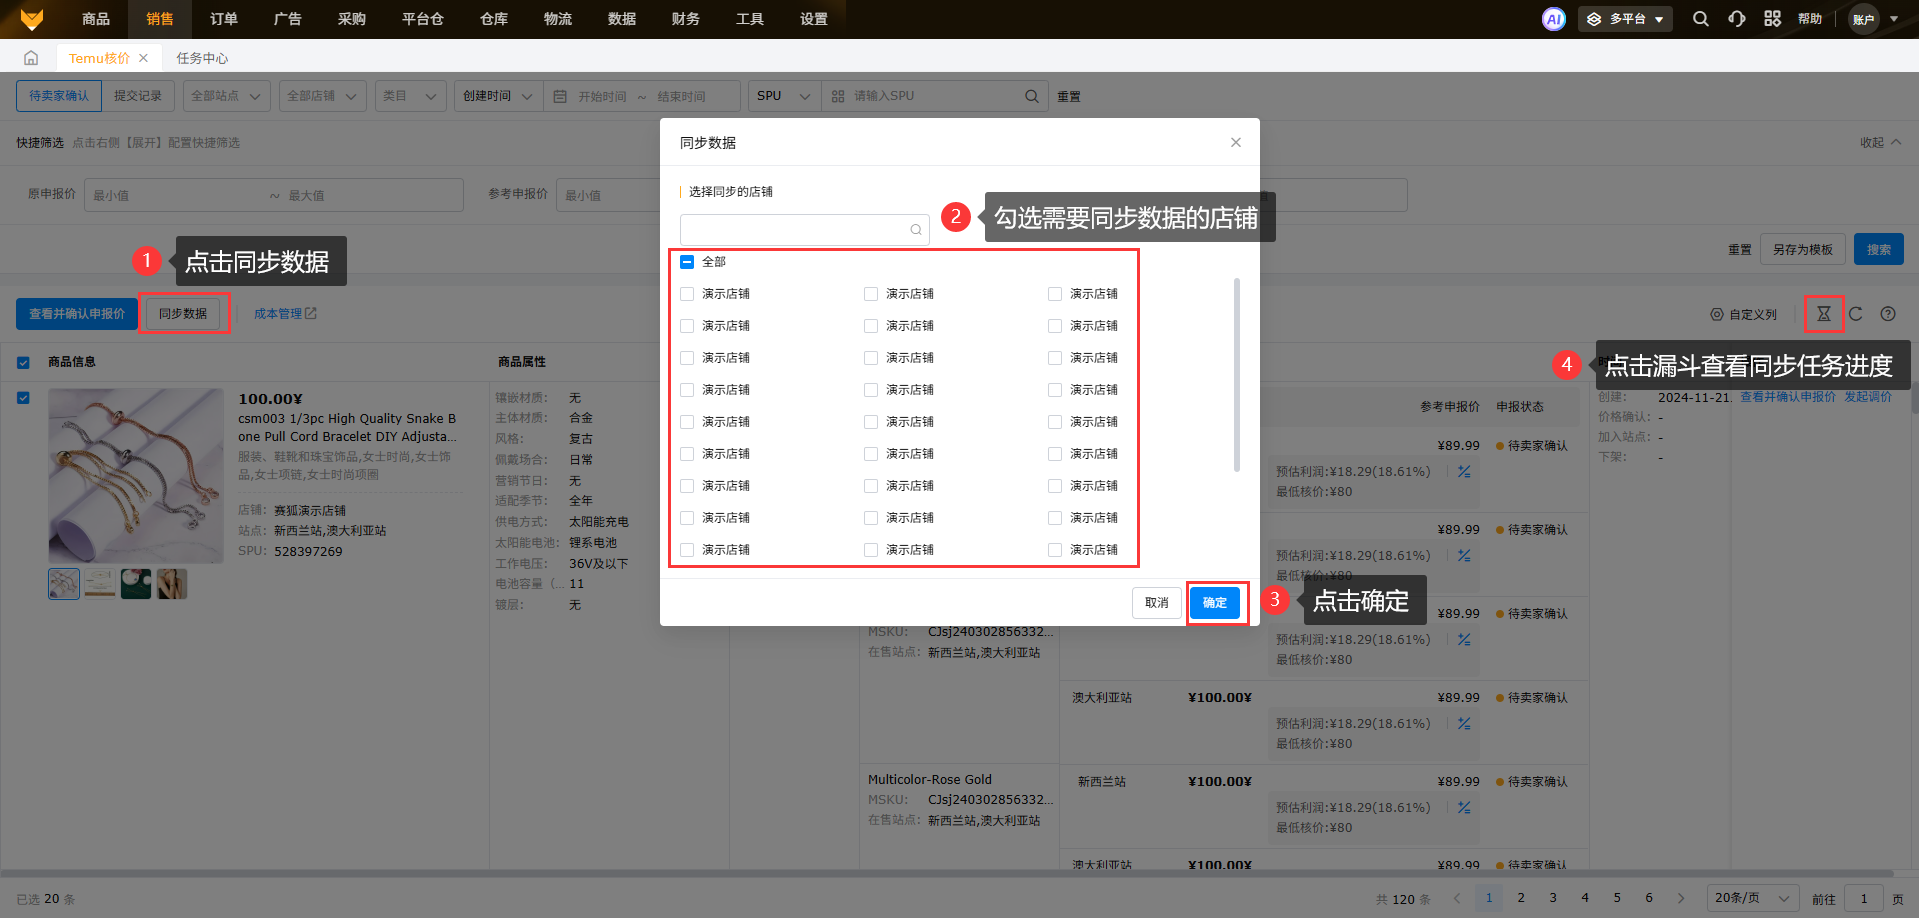
Task: Switch to the 任务中心 tab
Action: click(202, 58)
